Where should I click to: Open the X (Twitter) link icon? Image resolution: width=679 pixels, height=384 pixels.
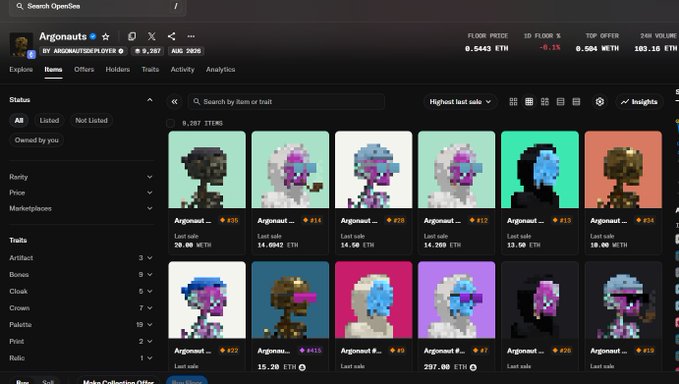pyautogui.click(x=152, y=36)
